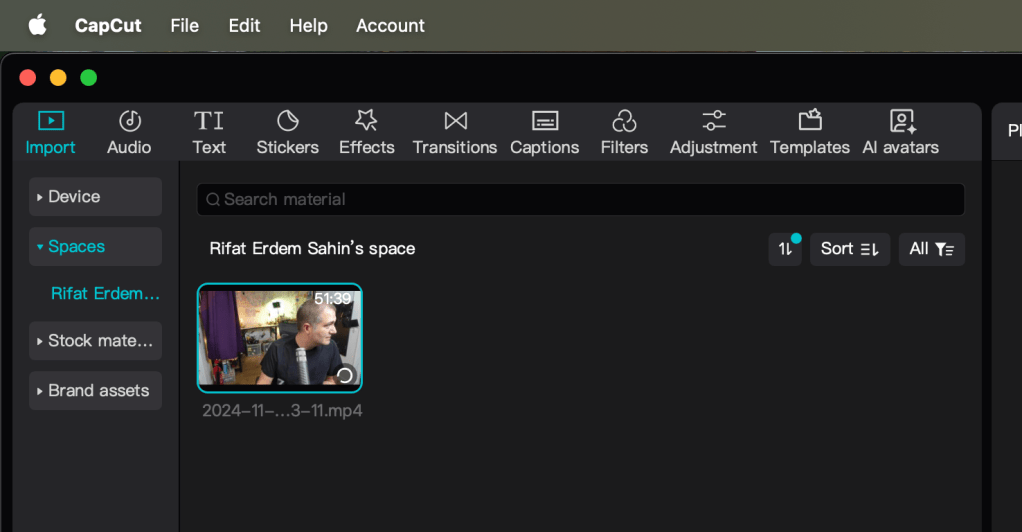The height and width of the screenshot is (532, 1022).
Task: Open the Captions icon
Action: [545, 121]
